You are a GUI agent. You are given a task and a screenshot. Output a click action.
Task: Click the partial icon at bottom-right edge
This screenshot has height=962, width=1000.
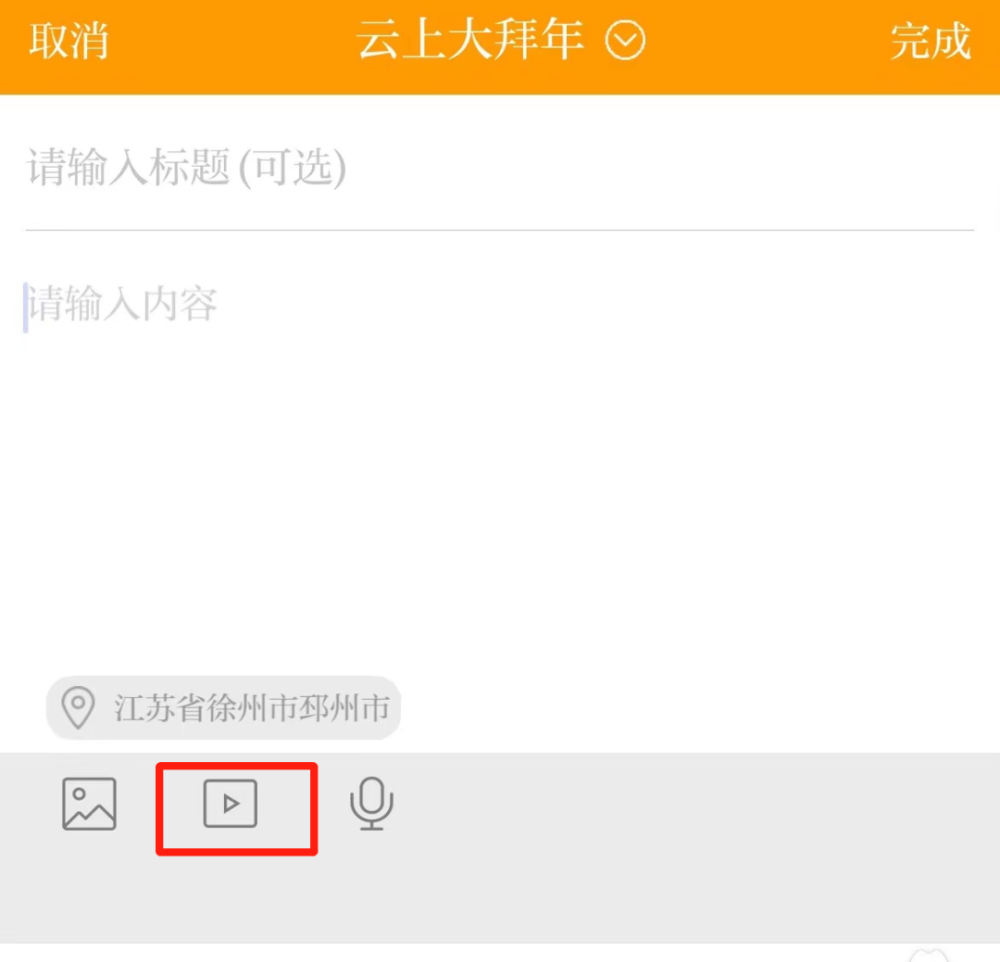pyautogui.click(x=928, y=954)
